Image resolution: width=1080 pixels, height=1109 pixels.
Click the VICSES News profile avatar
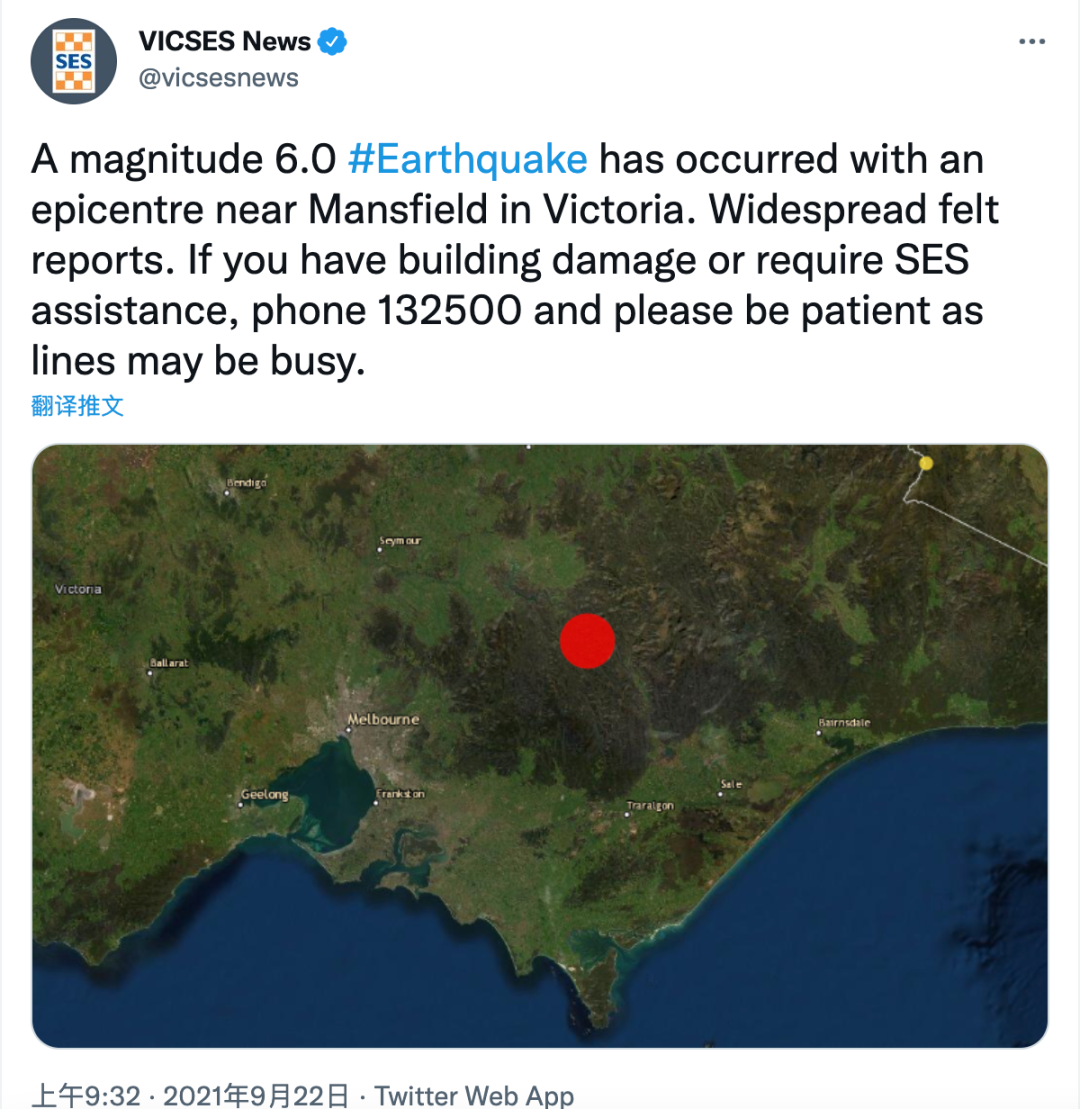point(74,61)
